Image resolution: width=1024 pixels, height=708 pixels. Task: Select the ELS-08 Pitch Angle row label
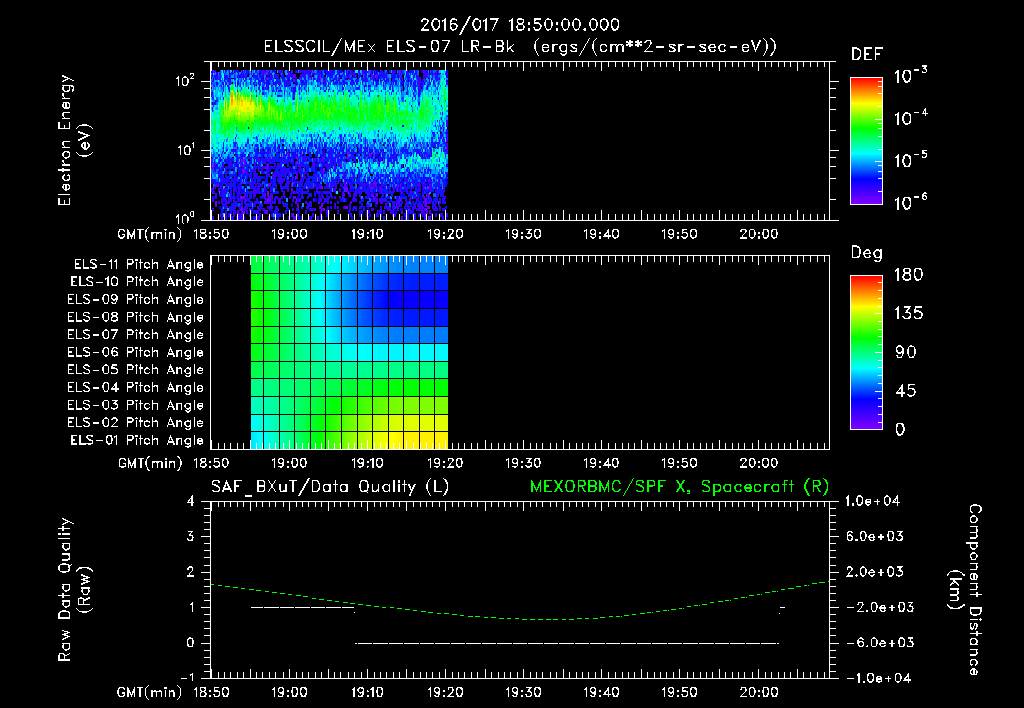coord(136,317)
